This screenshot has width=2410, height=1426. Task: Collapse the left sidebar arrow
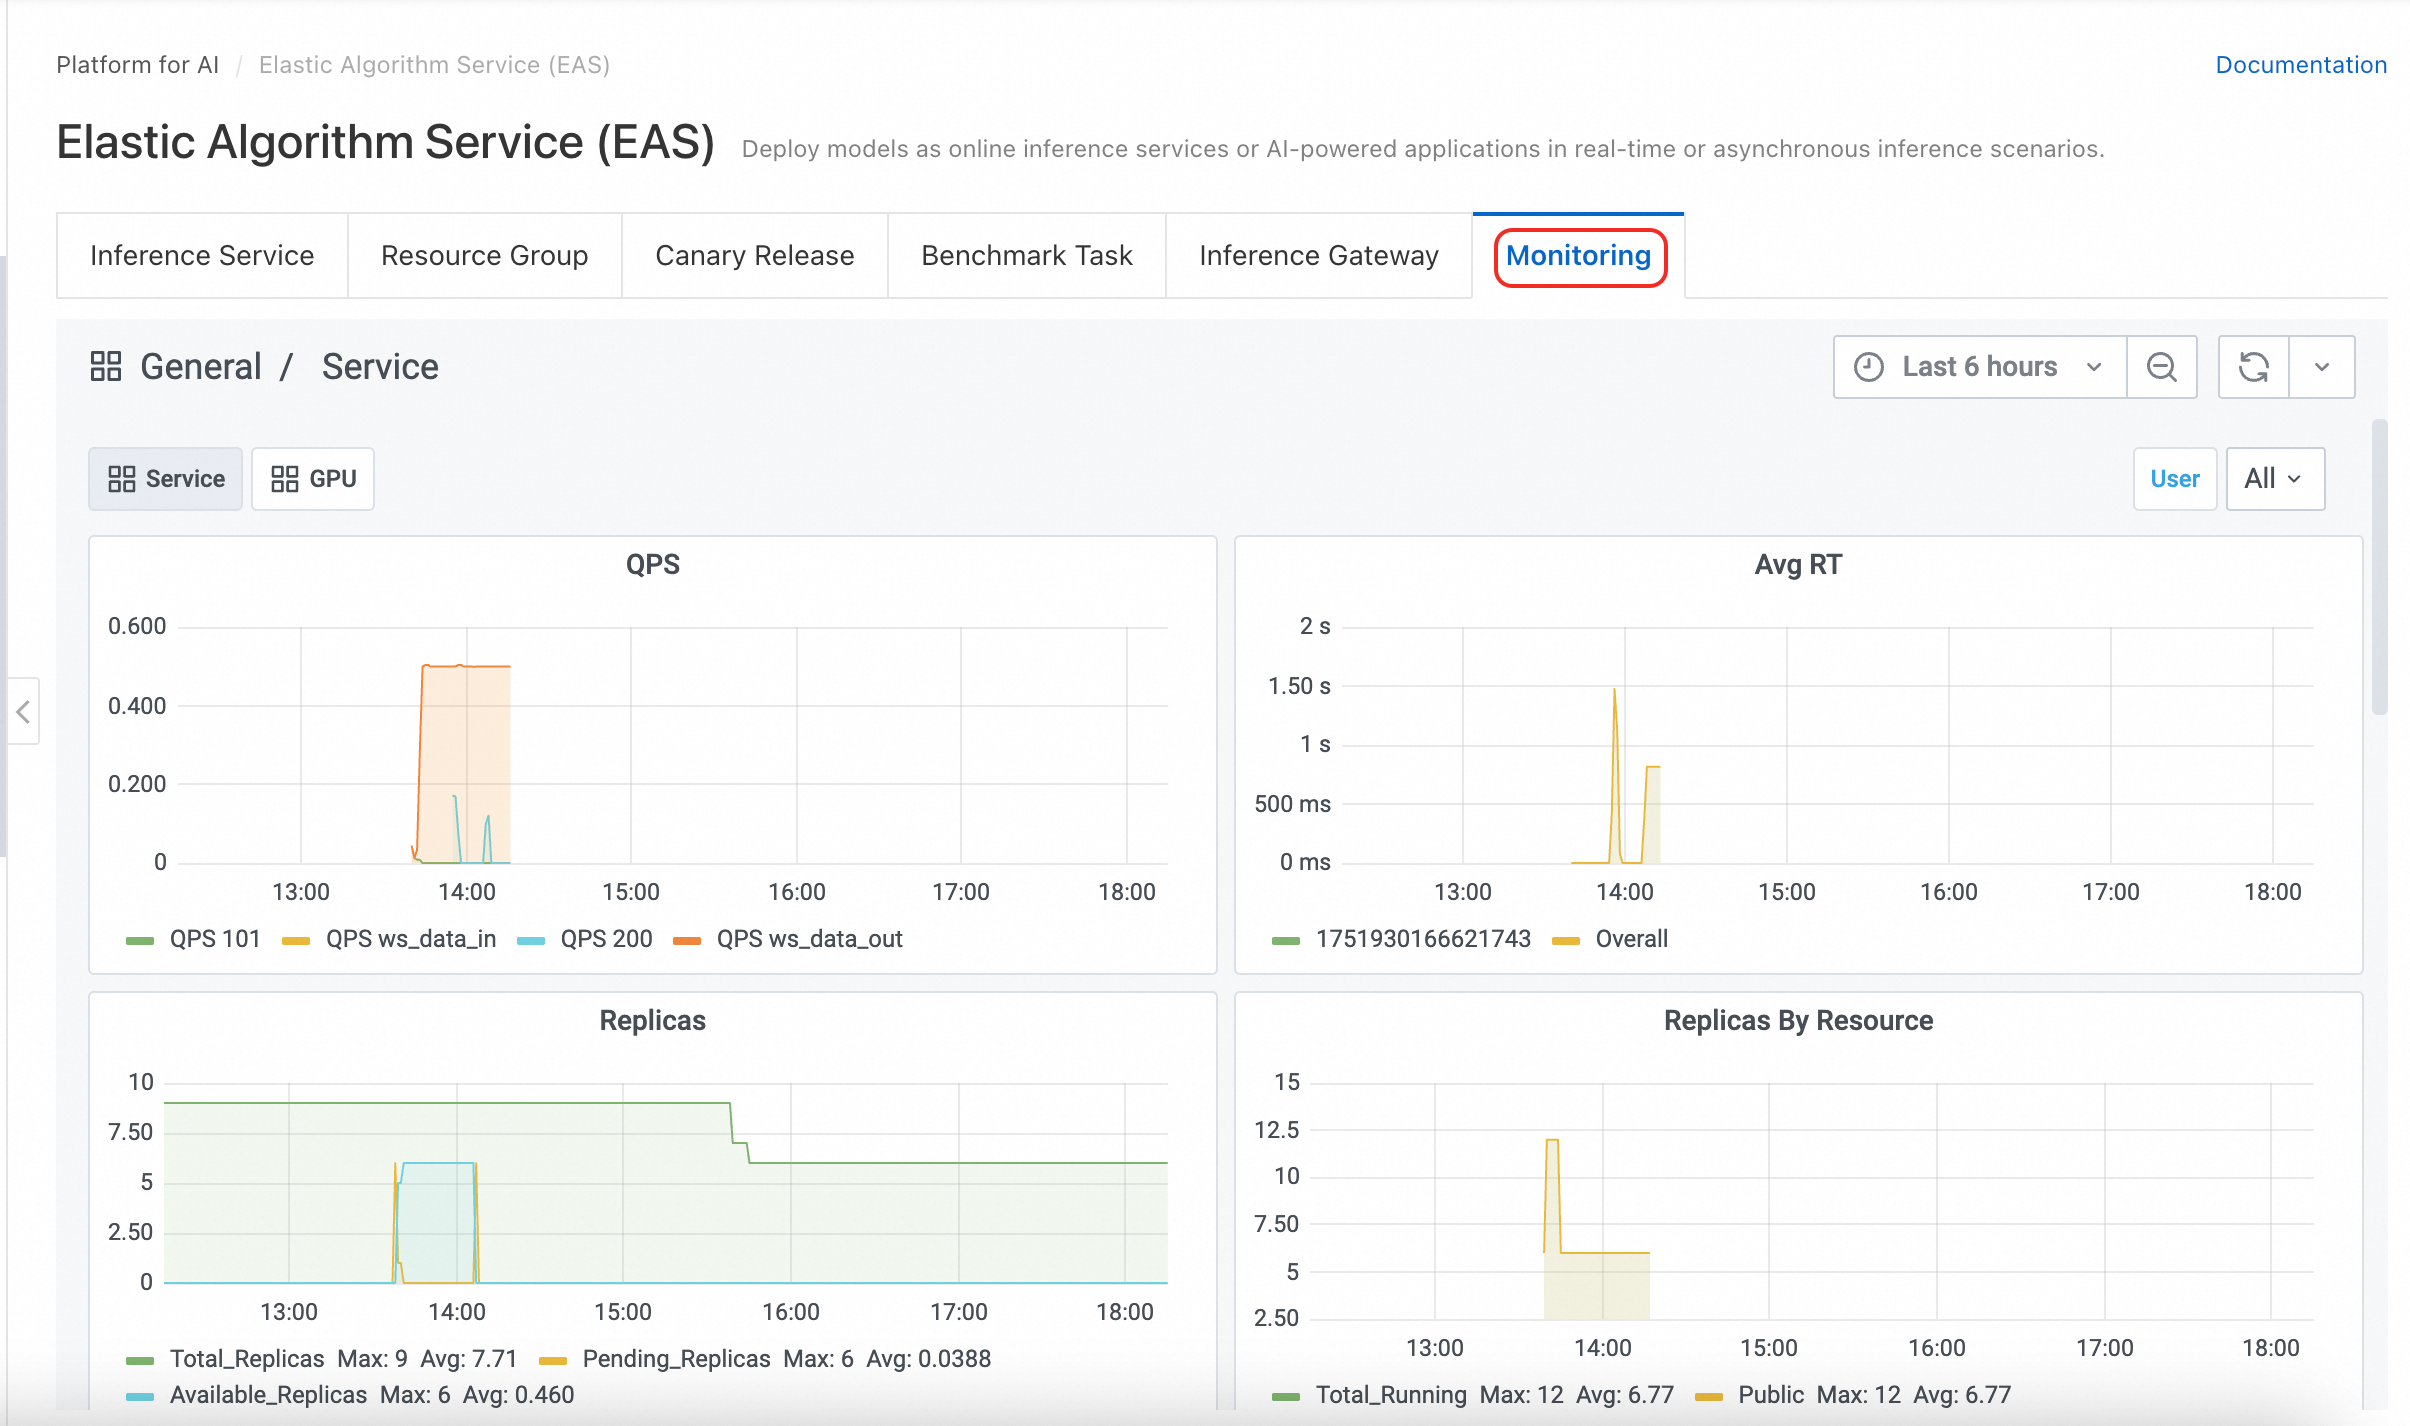pyautogui.click(x=23, y=712)
